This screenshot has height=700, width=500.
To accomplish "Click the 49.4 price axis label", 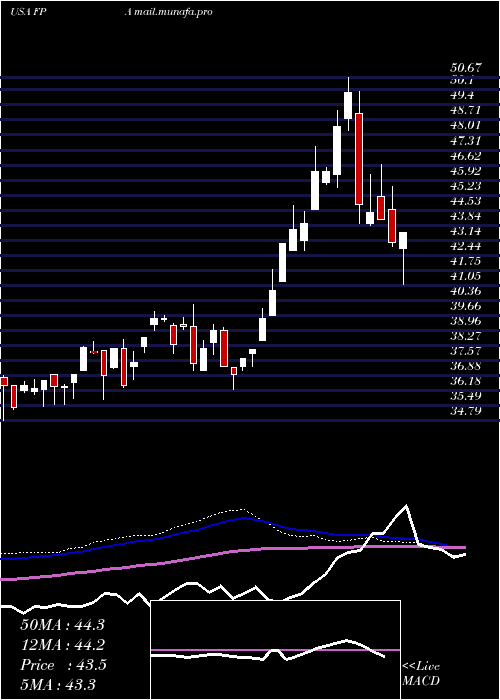I will pos(462,95).
